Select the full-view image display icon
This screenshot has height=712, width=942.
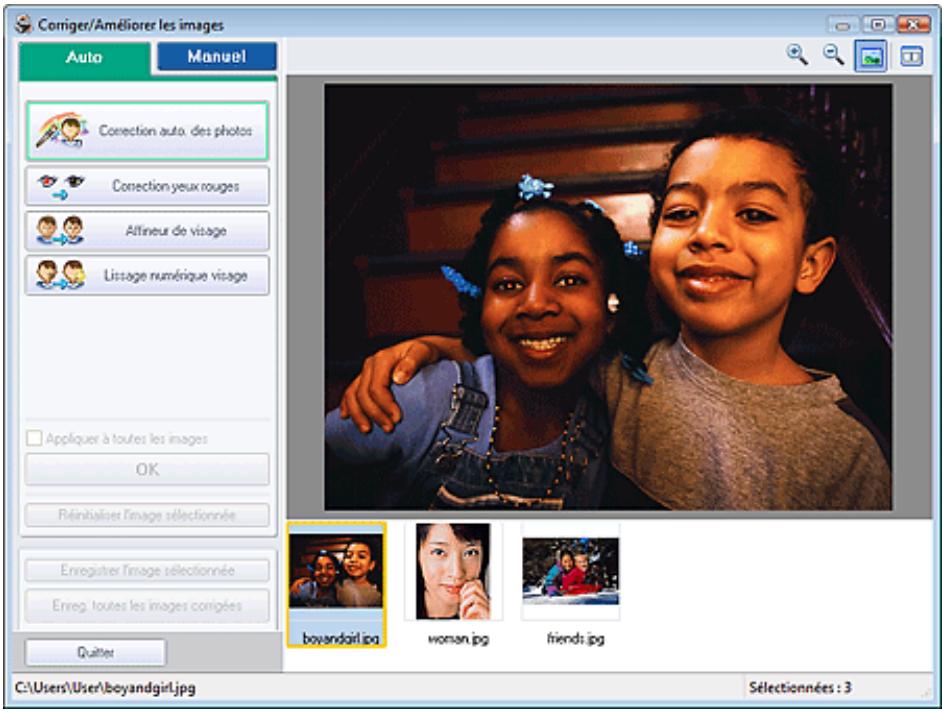pyautogui.click(x=871, y=56)
